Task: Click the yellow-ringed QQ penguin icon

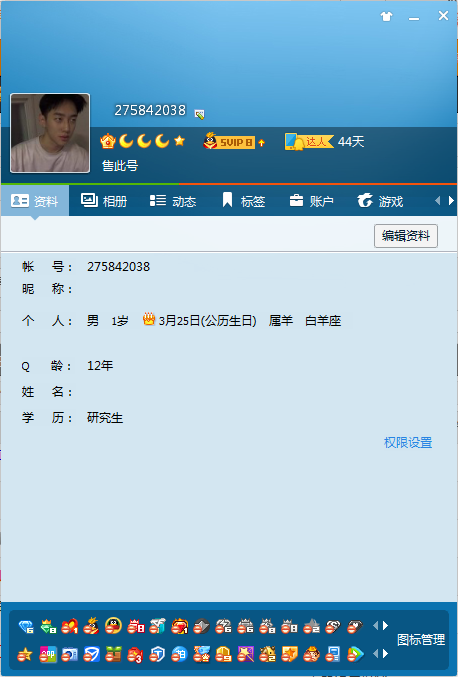Action: pyautogui.click(x=114, y=626)
